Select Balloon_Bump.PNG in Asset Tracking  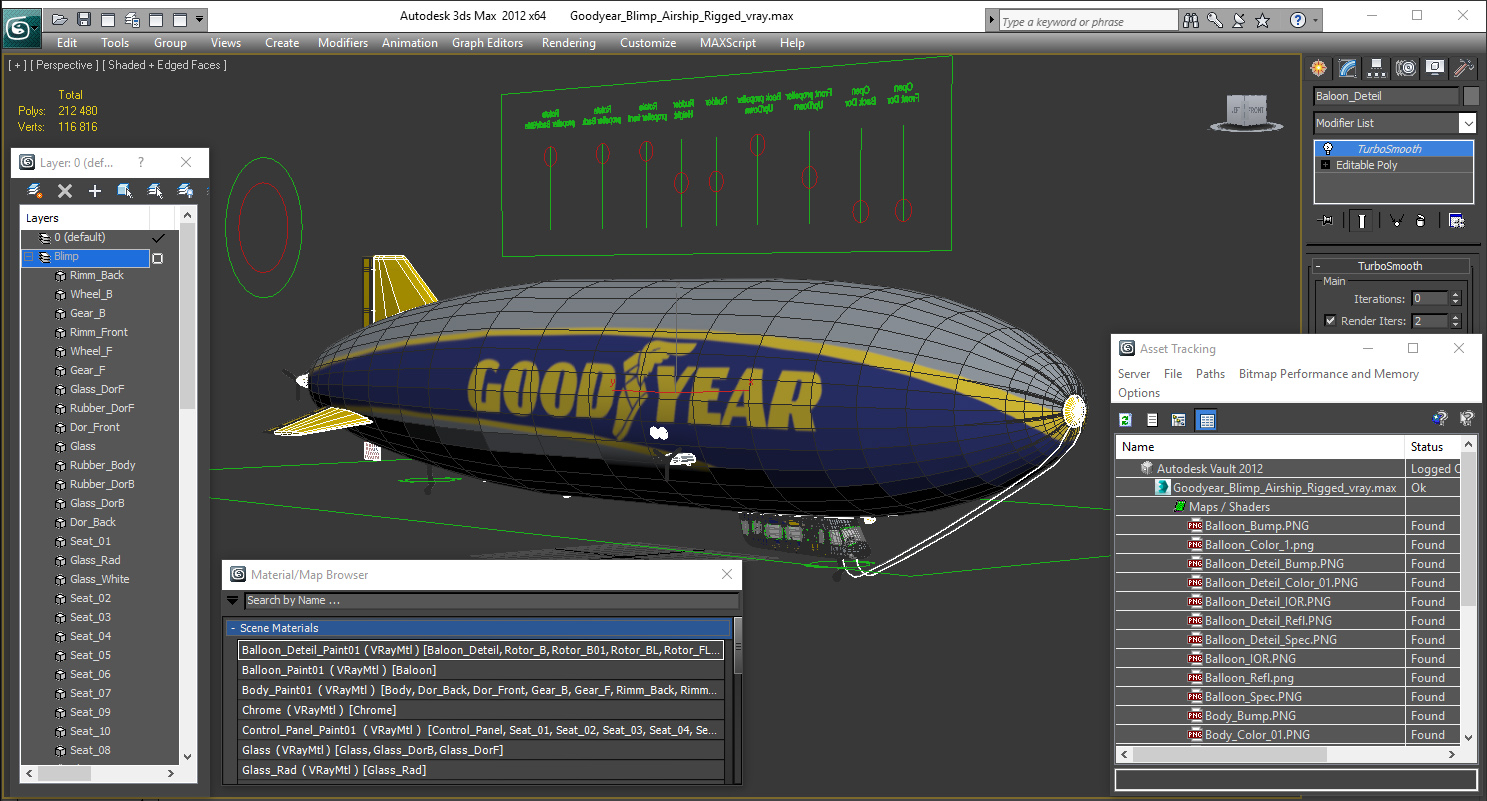(x=1256, y=526)
